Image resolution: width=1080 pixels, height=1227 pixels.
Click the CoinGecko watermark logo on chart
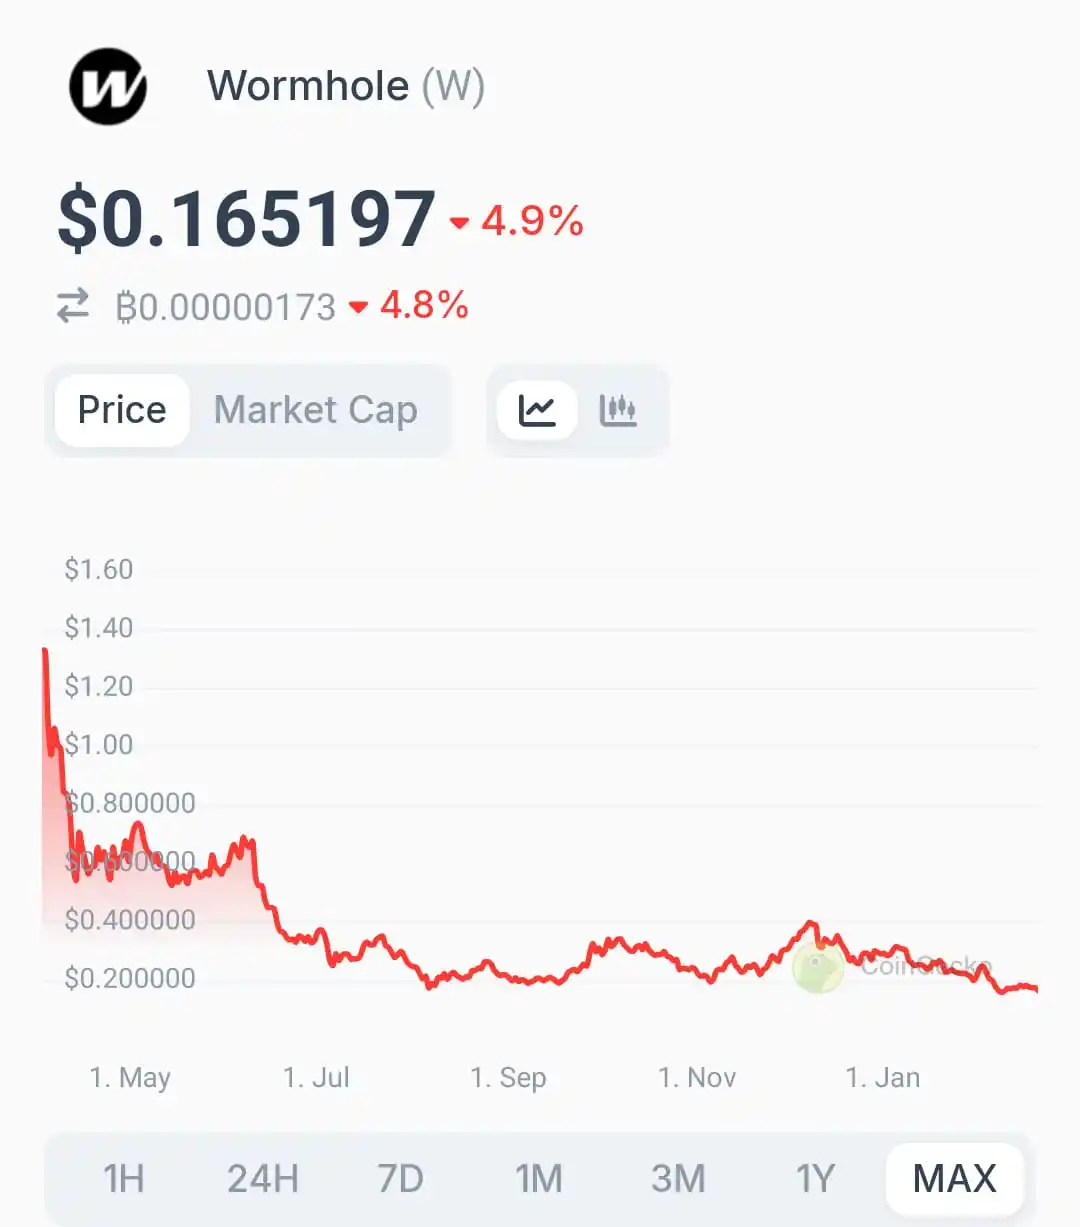point(818,967)
